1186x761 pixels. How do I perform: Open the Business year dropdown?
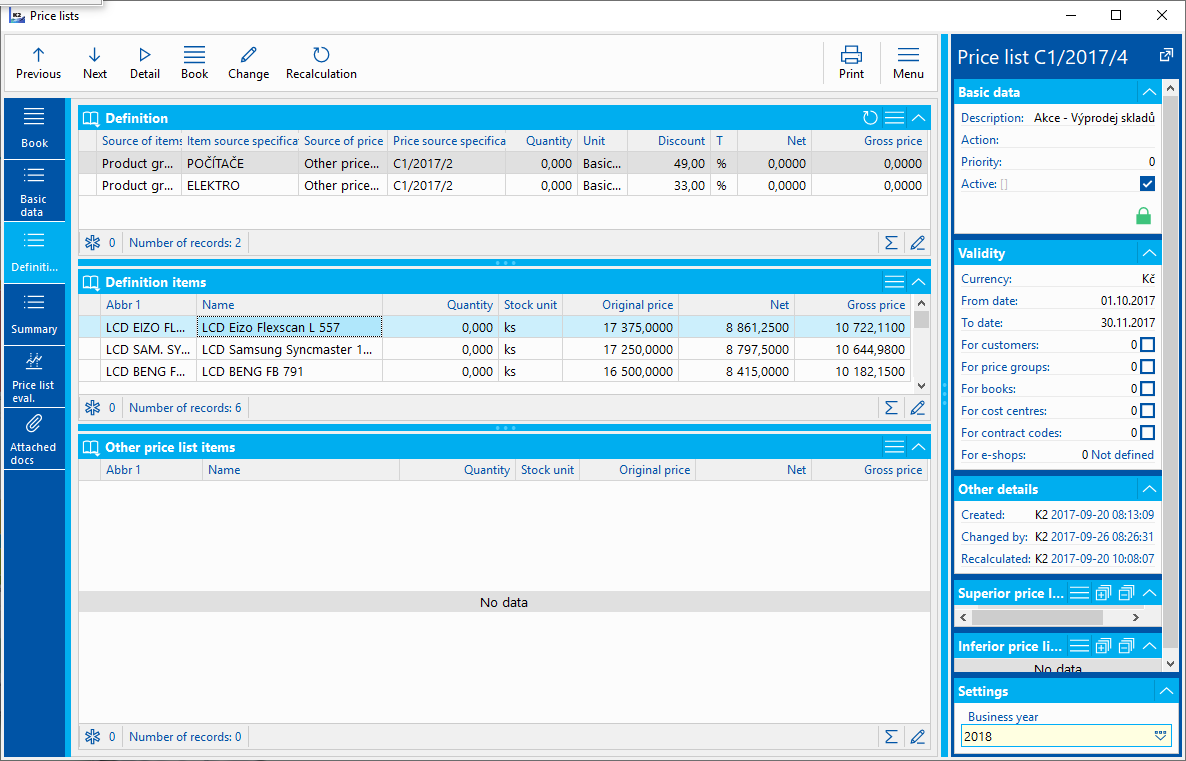coord(1160,736)
